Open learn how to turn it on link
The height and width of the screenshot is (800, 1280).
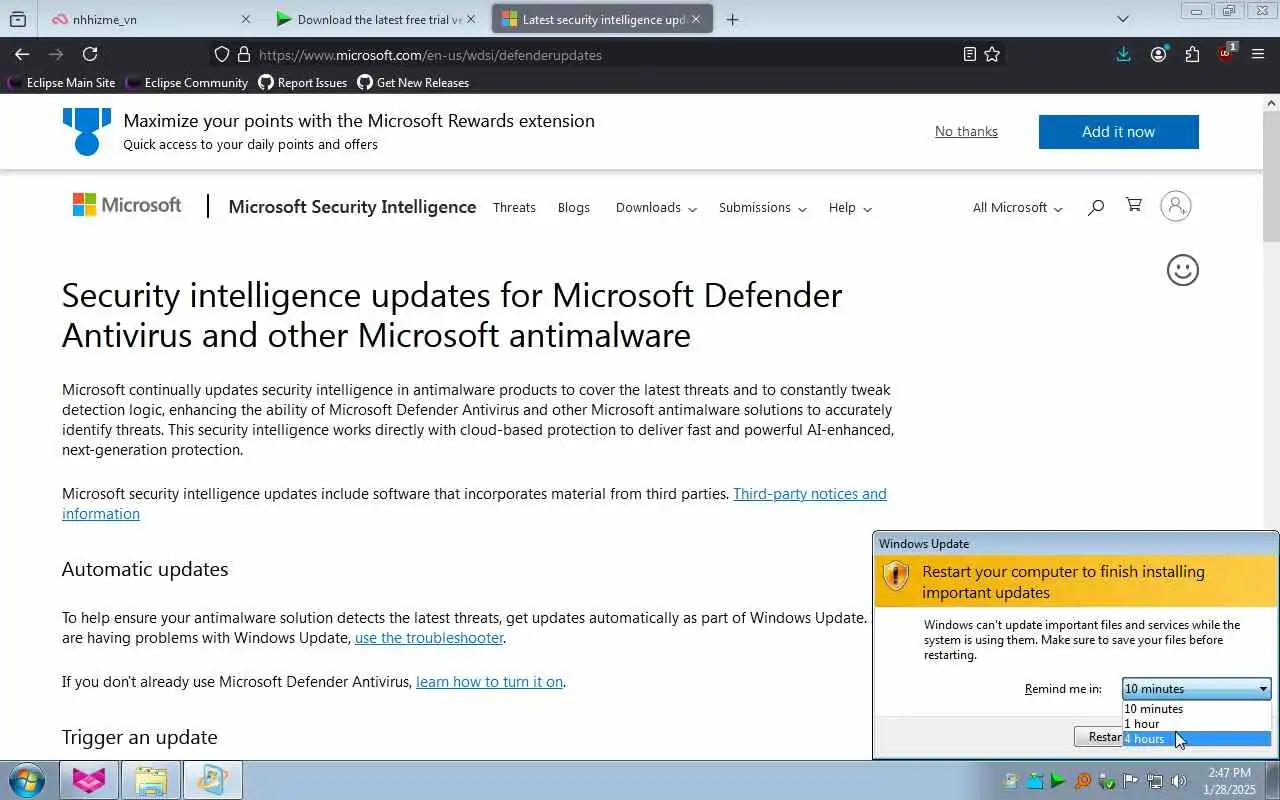(x=489, y=681)
